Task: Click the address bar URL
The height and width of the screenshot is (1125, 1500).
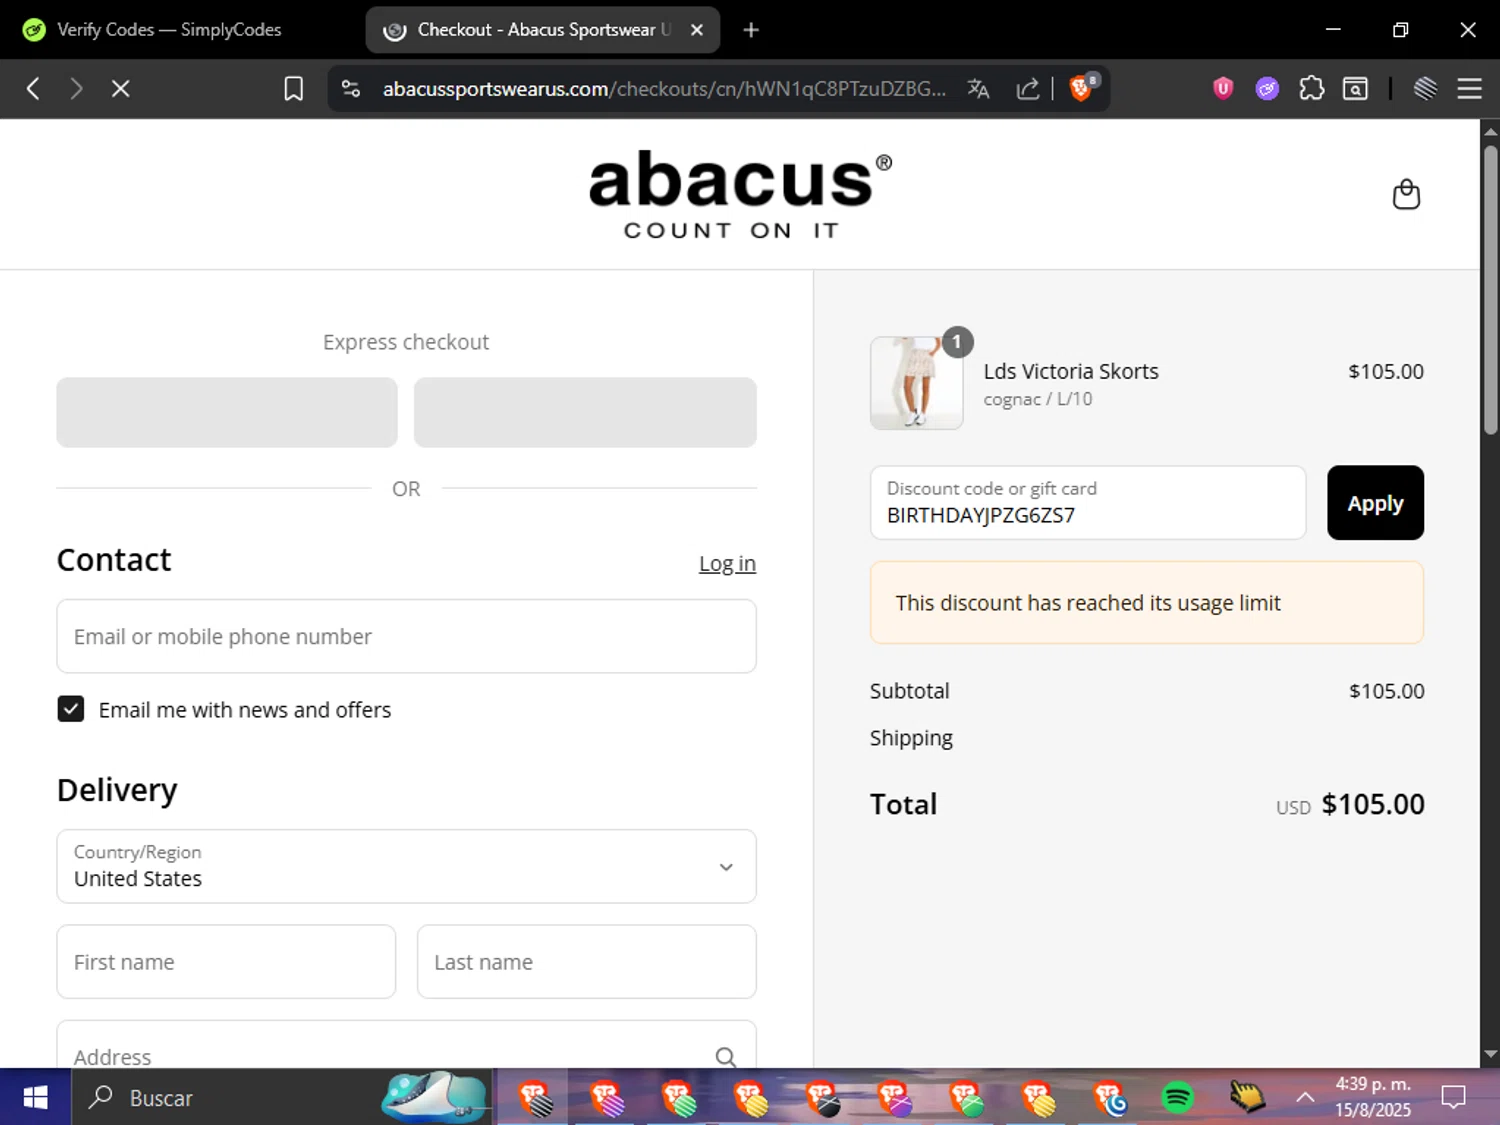Action: pos(664,89)
